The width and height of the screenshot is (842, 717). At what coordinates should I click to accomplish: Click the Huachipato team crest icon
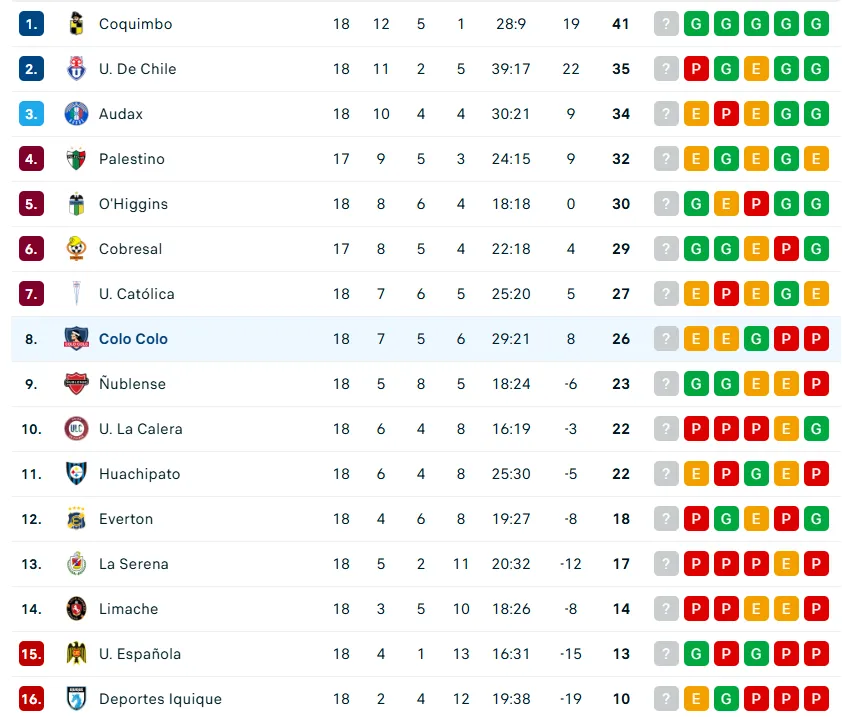pyautogui.click(x=76, y=474)
